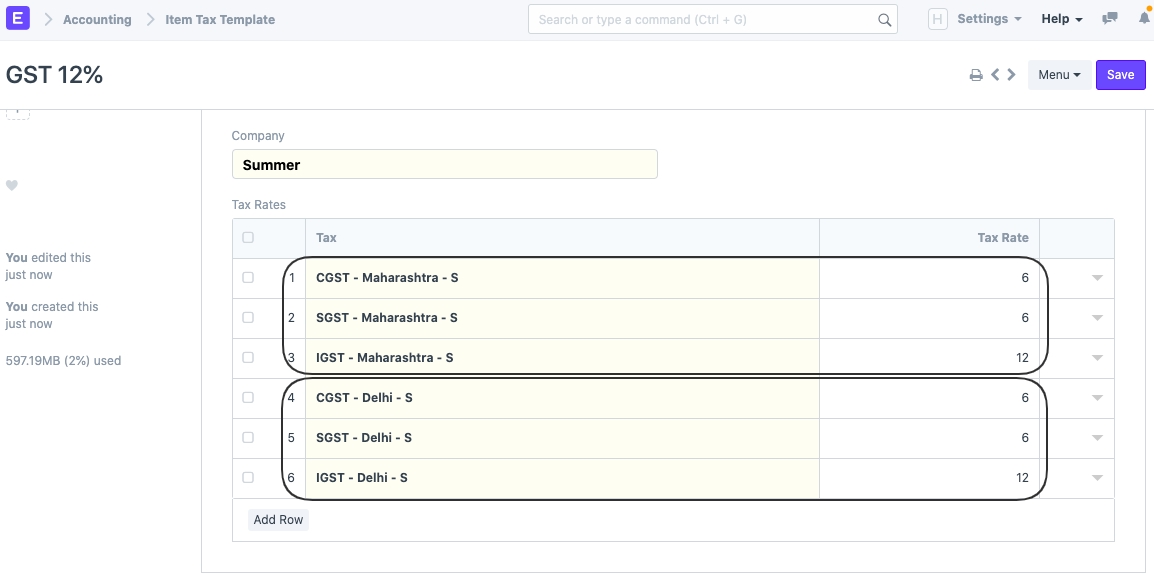1154x575 pixels.
Task: Click the search magnifier icon
Action: (x=884, y=20)
